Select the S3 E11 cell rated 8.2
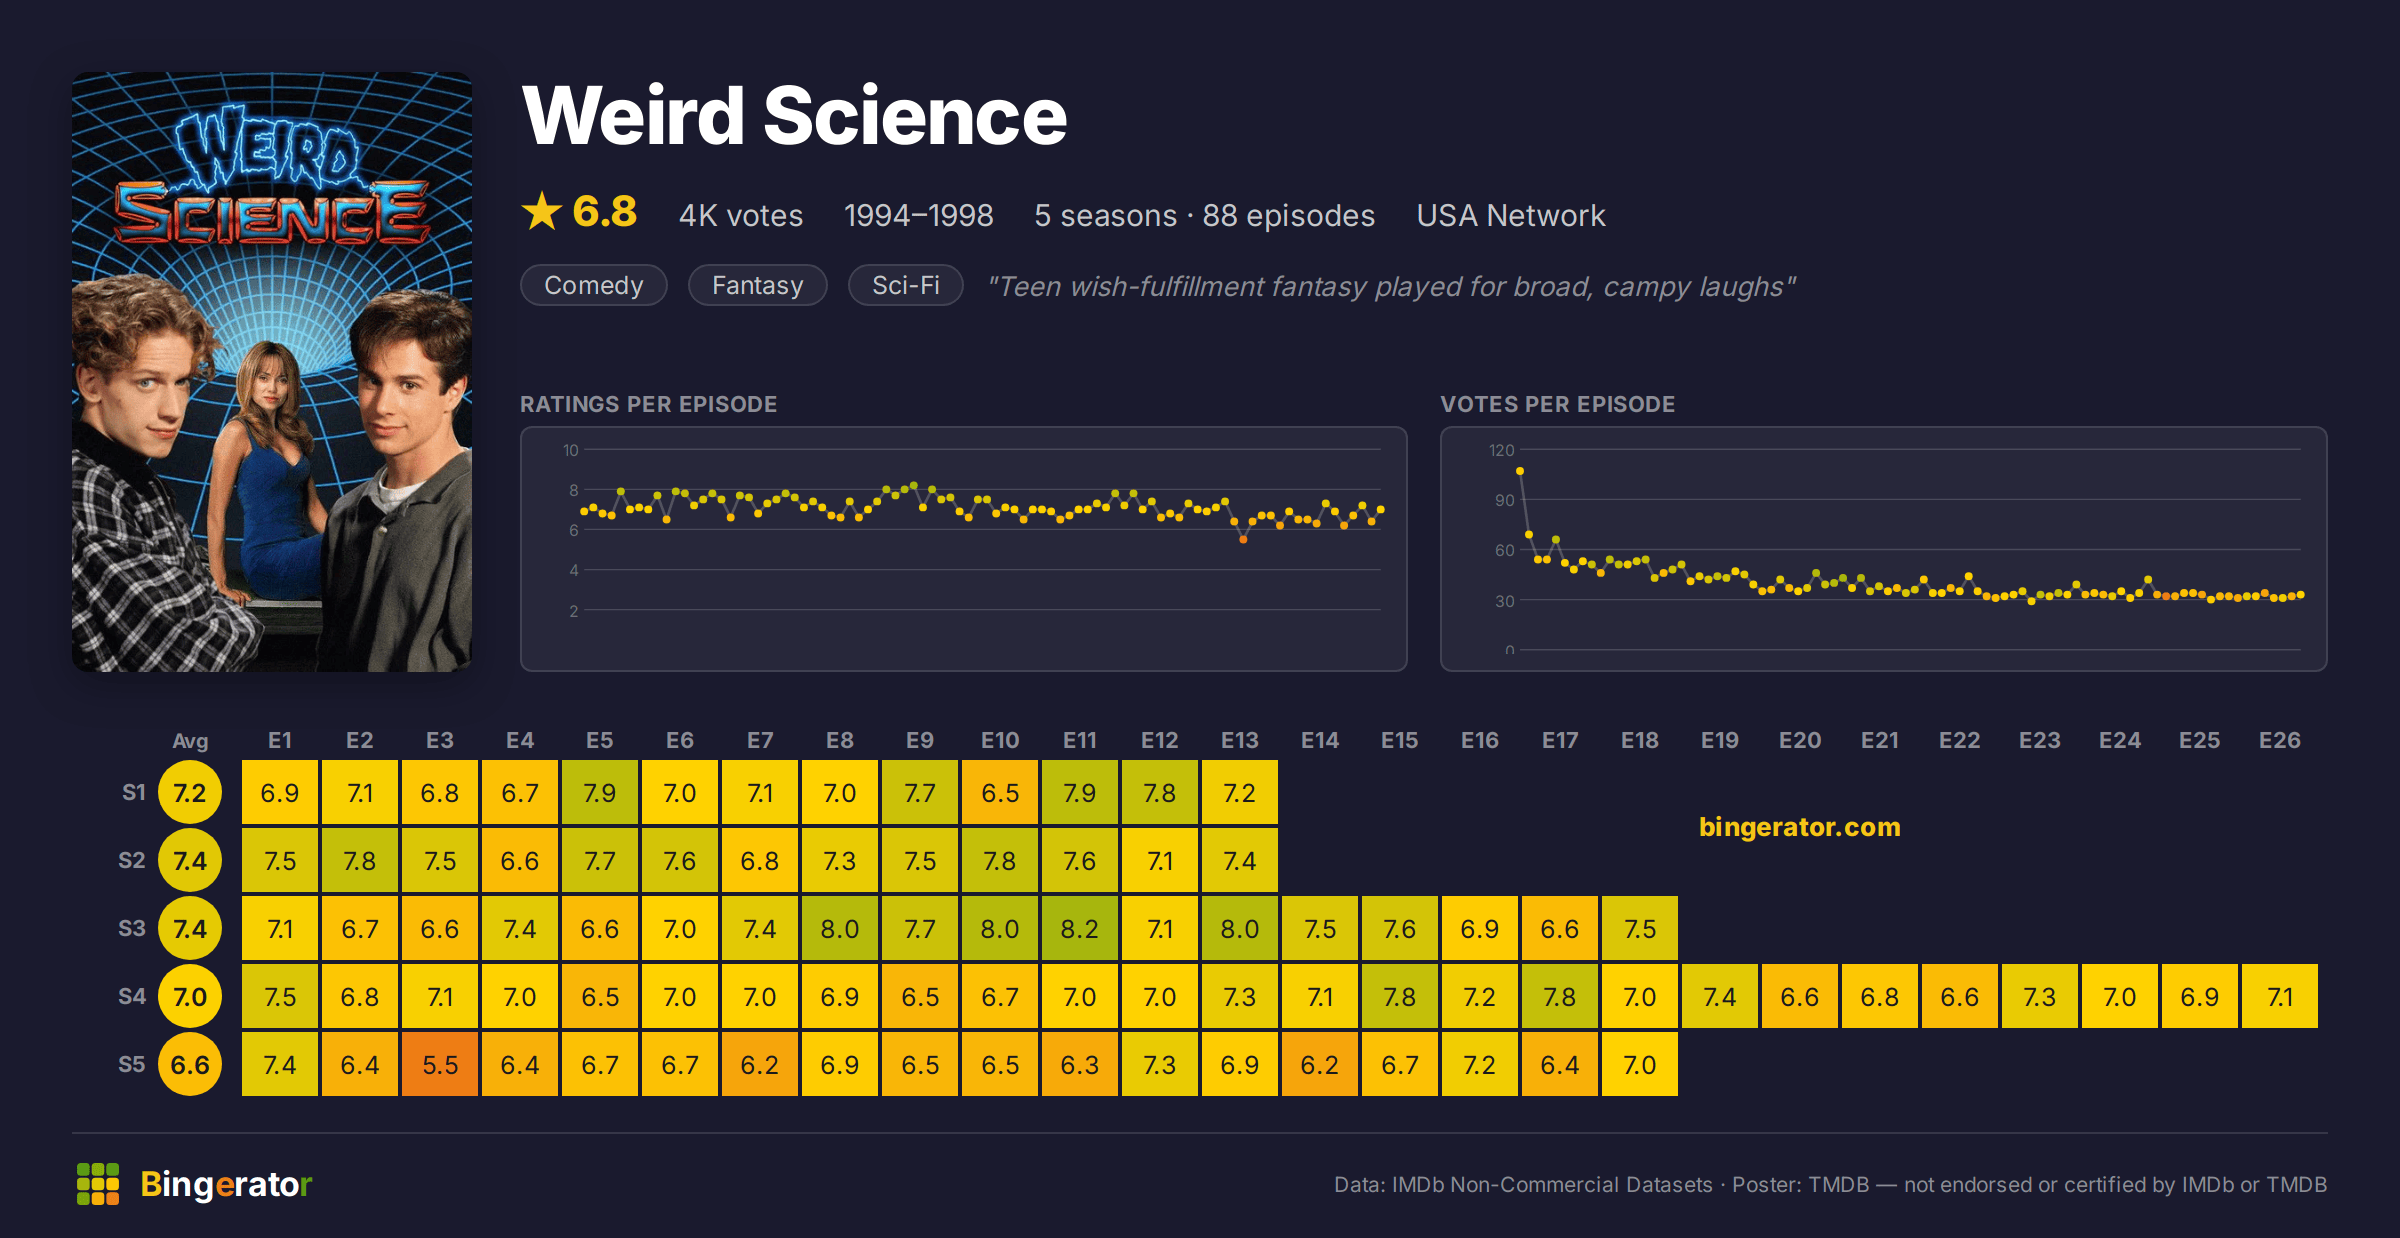Viewport: 2400px width, 1238px height. pyautogui.click(x=1080, y=929)
